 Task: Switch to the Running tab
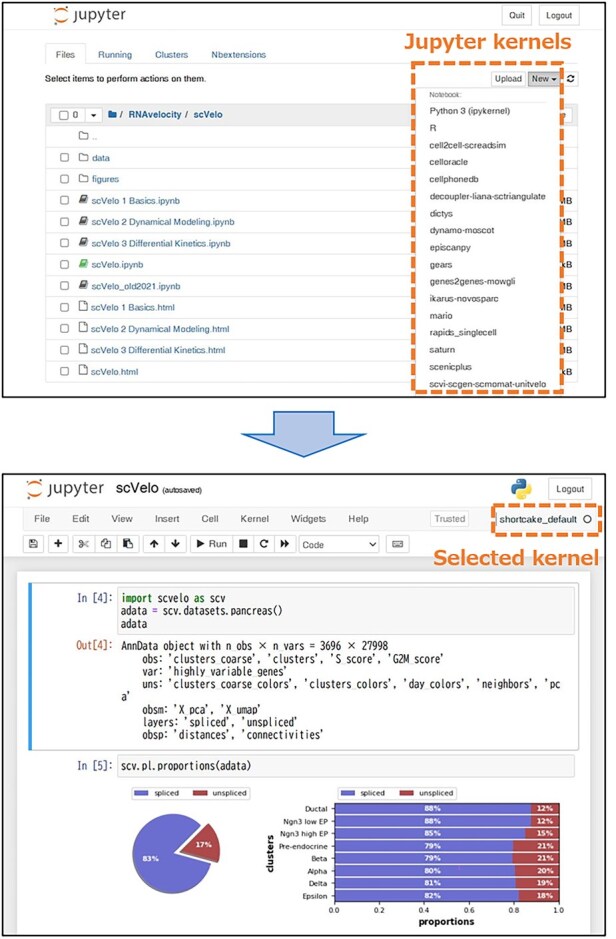pyautogui.click(x=115, y=54)
